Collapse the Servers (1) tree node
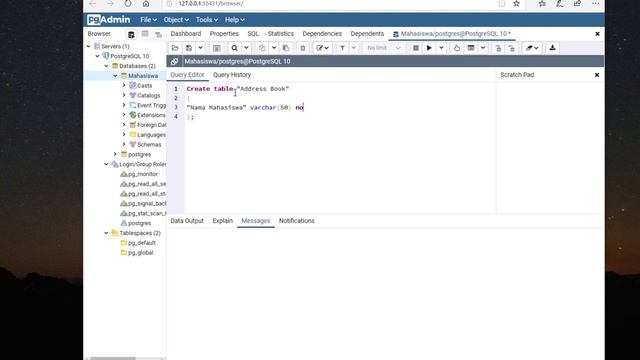Screen dimensions: 640x360 tap(89, 46)
